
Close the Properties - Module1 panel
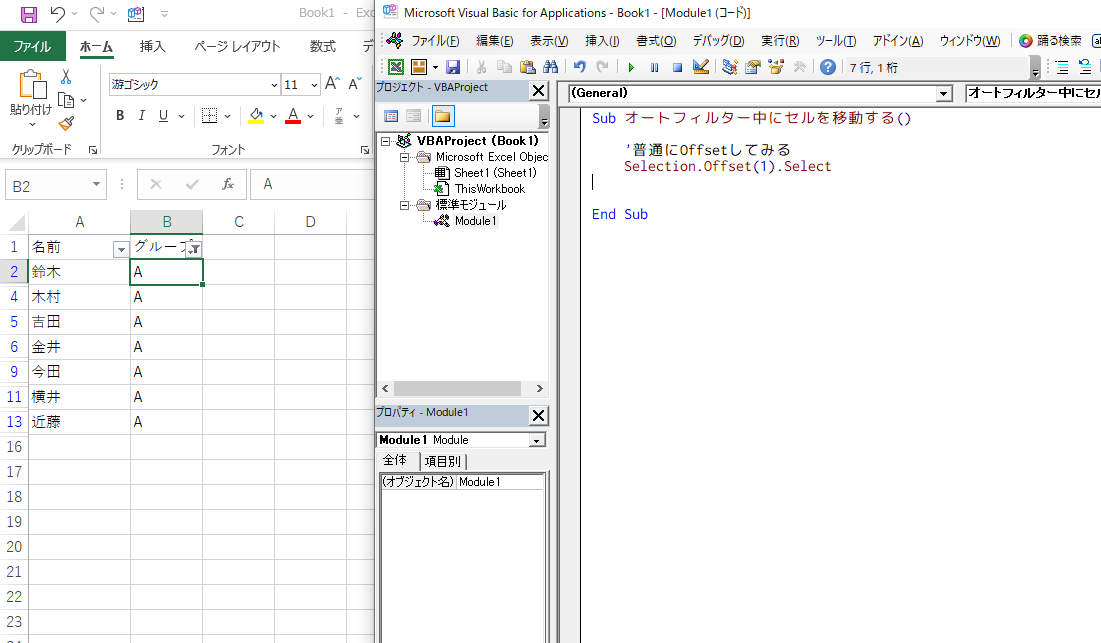pos(538,416)
